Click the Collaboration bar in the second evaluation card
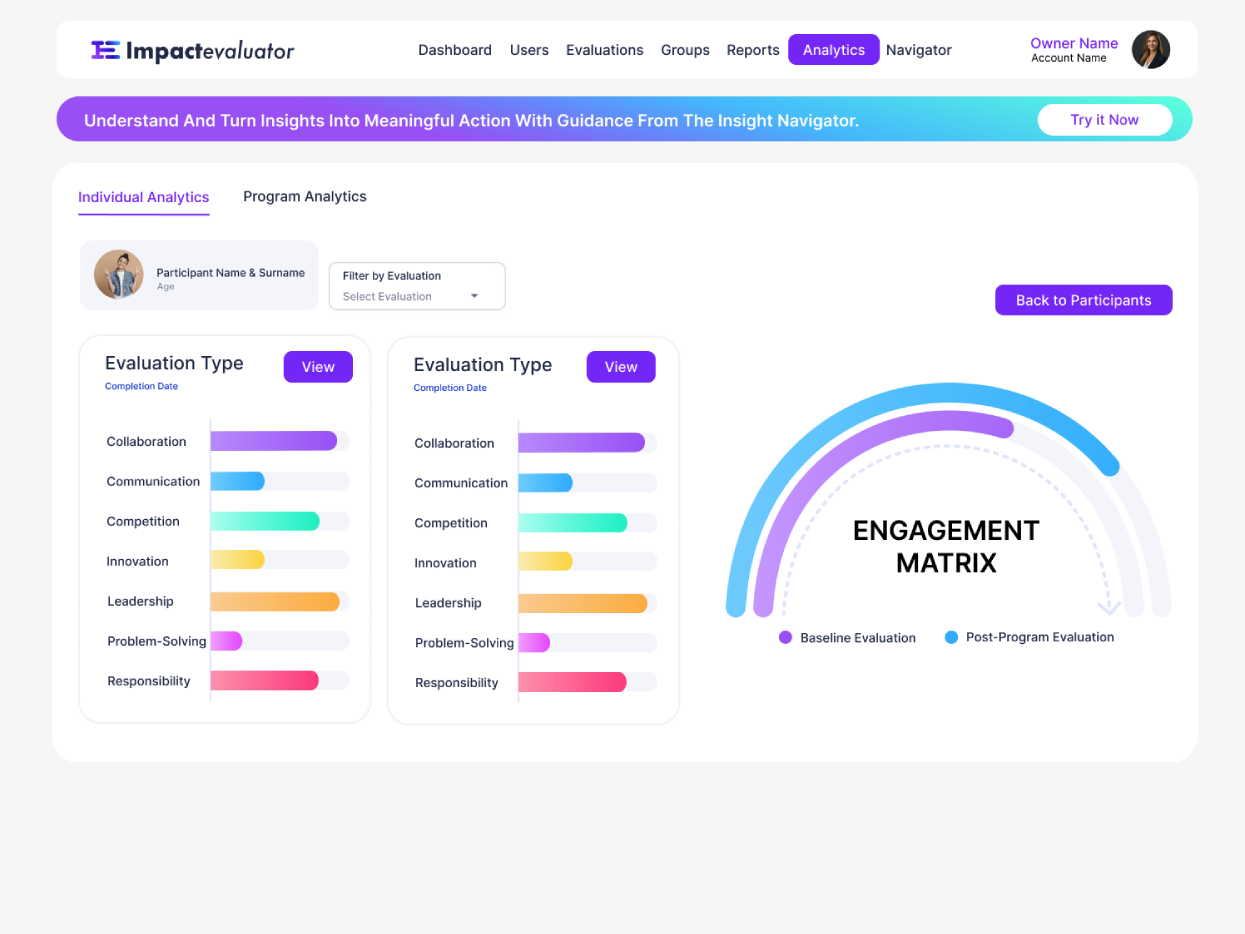 tap(581, 442)
